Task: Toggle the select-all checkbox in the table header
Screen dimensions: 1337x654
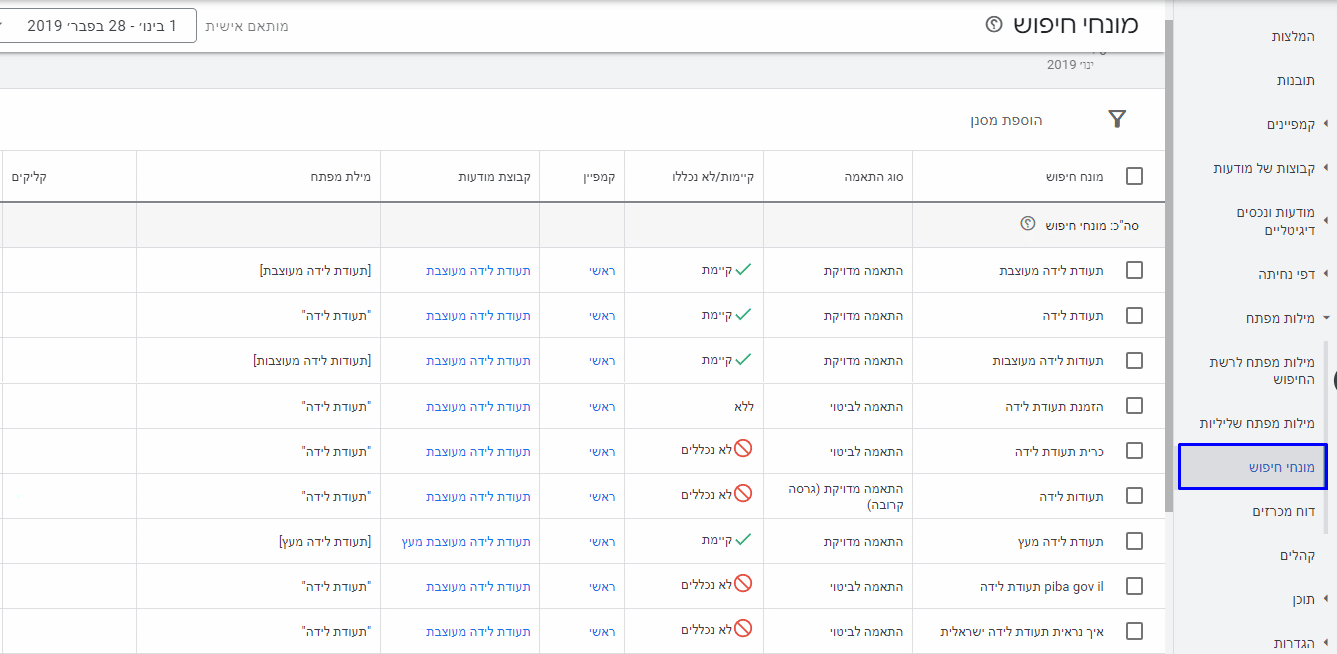Action: pyautogui.click(x=1134, y=176)
